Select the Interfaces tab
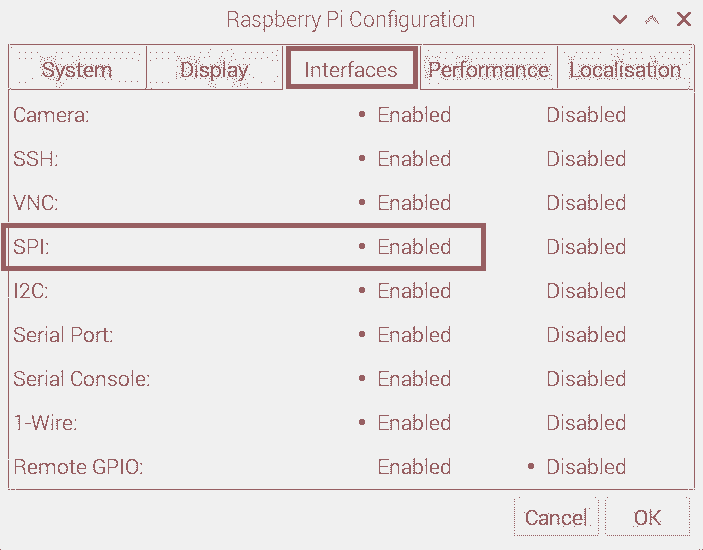This screenshot has width=703, height=550. [x=351, y=70]
